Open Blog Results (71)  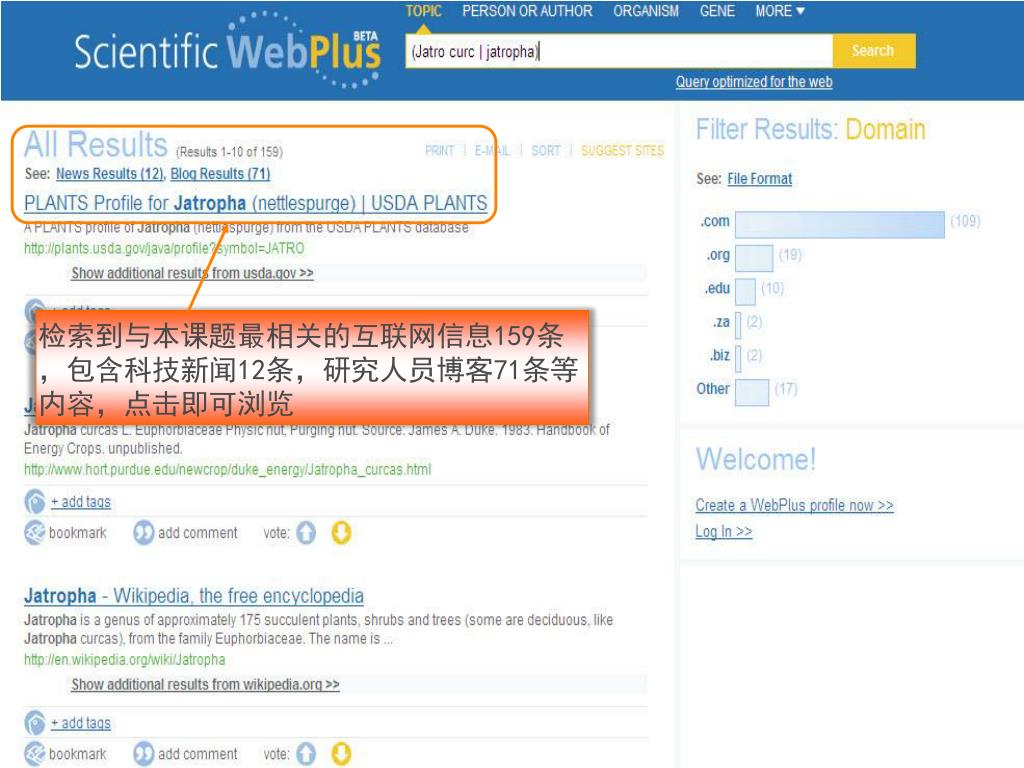click(x=220, y=174)
